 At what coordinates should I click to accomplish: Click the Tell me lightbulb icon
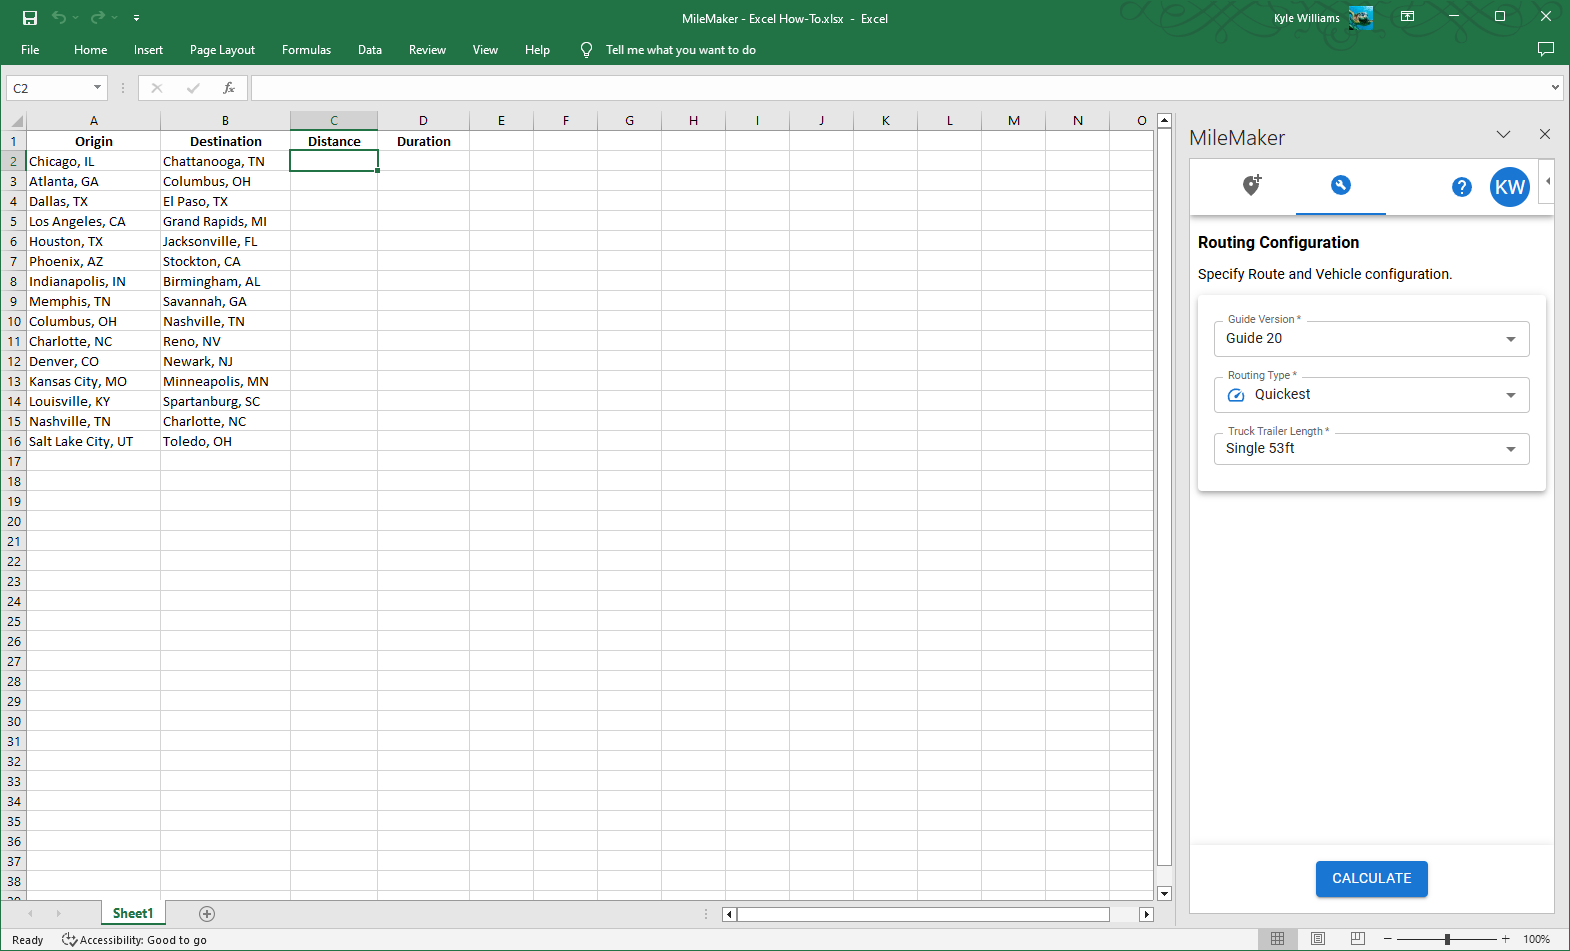click(586, 50)
